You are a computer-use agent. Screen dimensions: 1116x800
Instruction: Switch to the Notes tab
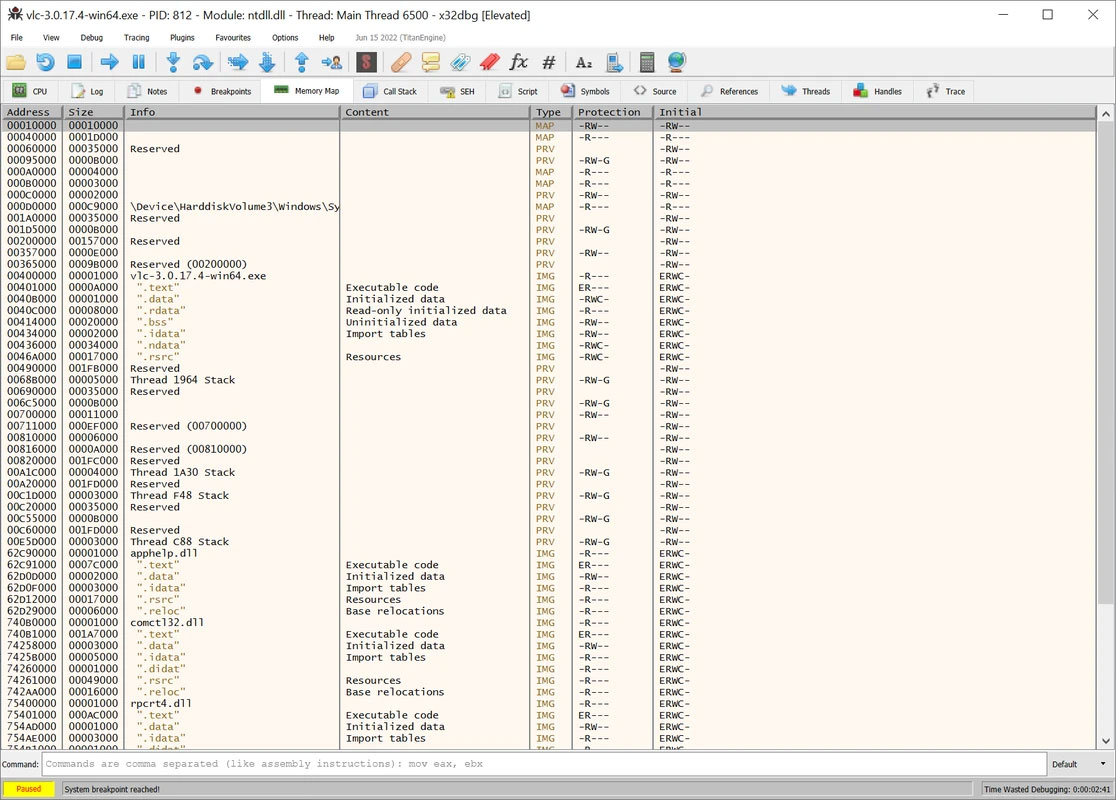[x=147, y=91]
